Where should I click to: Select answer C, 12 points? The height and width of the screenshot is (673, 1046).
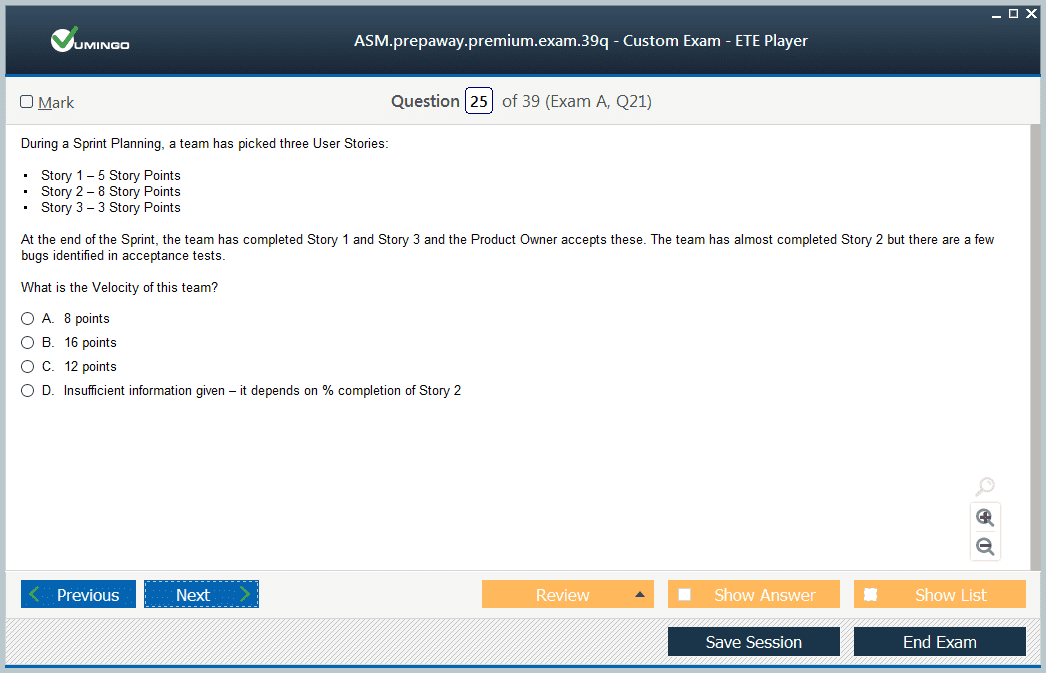[x=27, y=367]
